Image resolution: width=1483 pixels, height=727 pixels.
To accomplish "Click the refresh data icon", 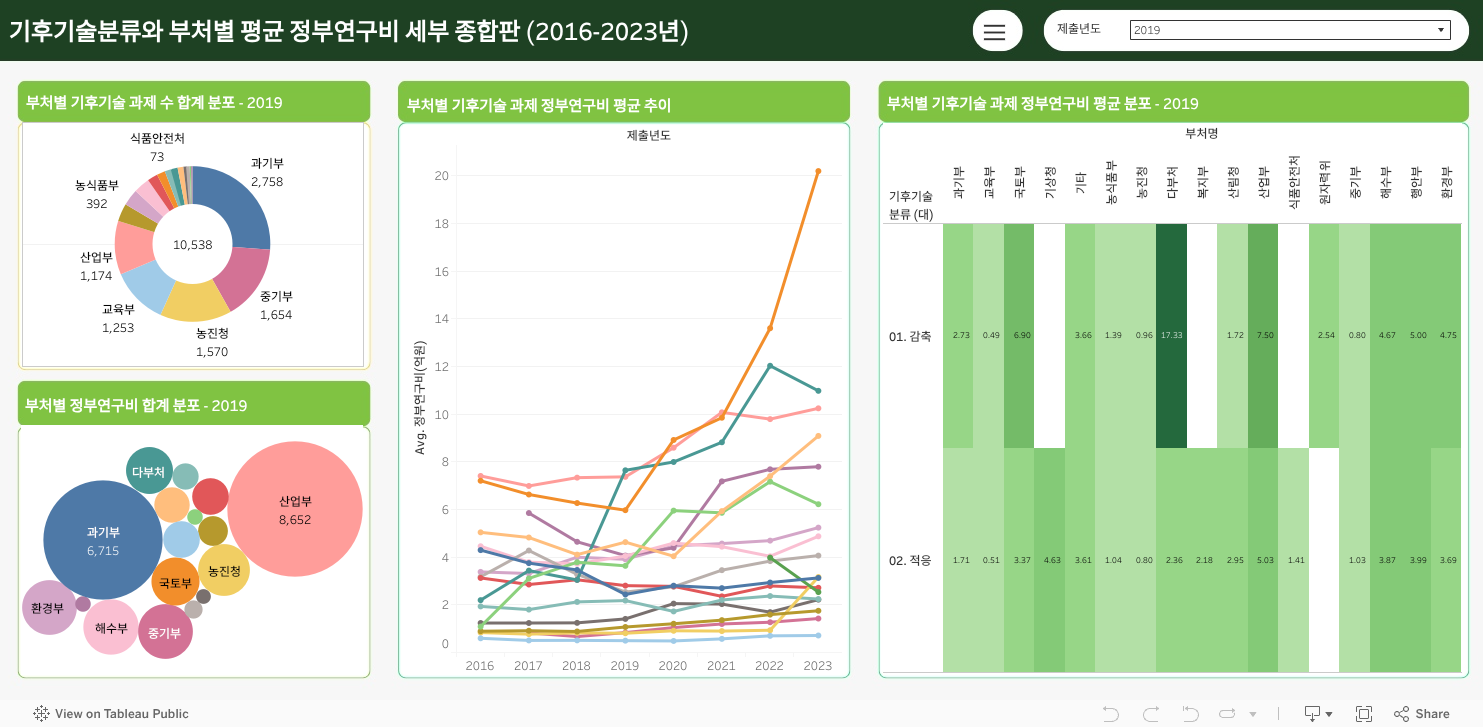I will 1228,713.
